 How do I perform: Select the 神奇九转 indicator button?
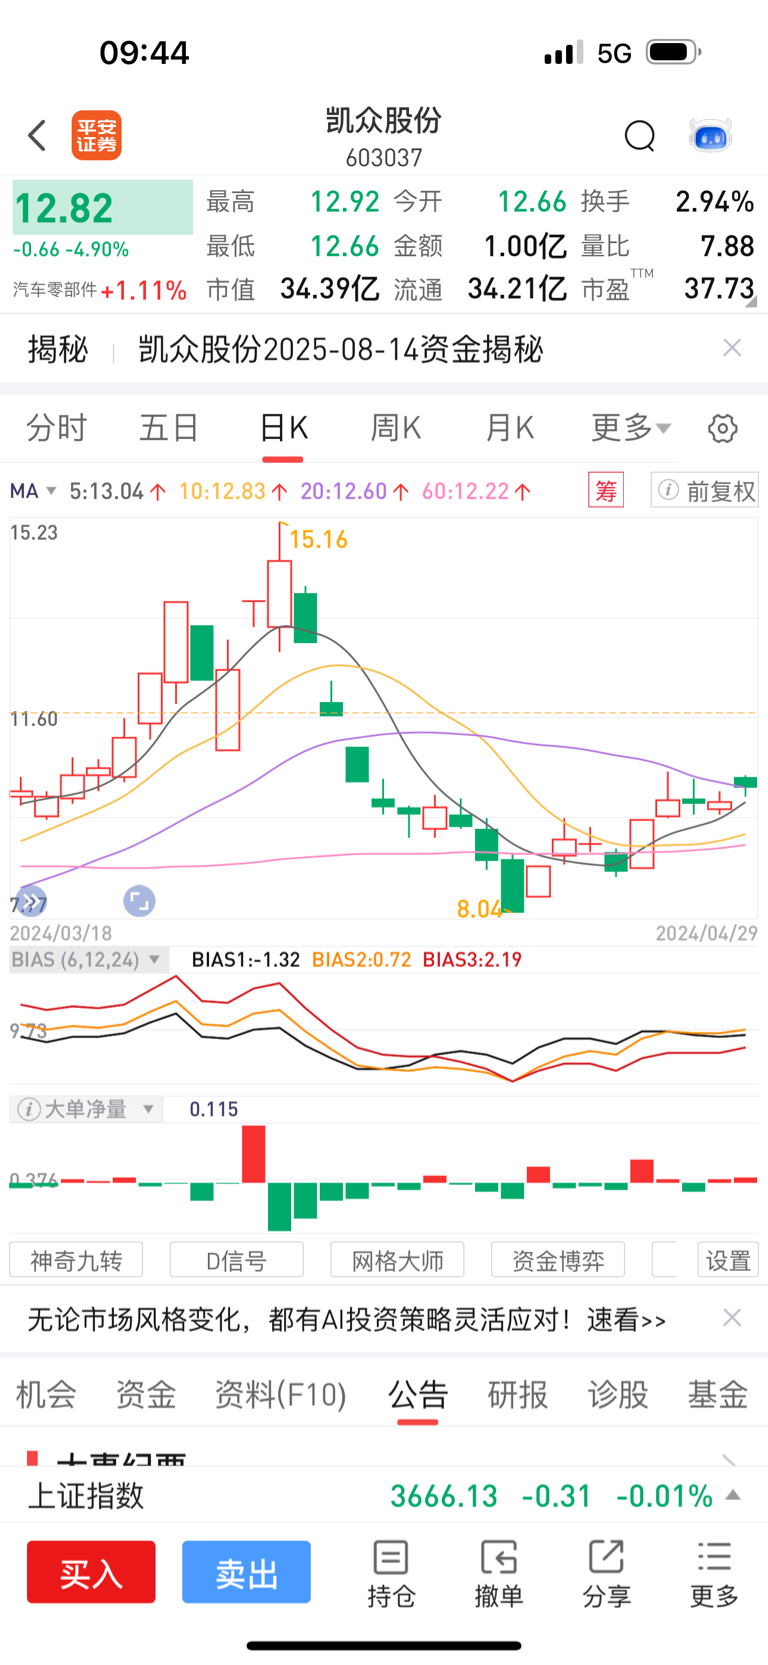[76, 1260]
